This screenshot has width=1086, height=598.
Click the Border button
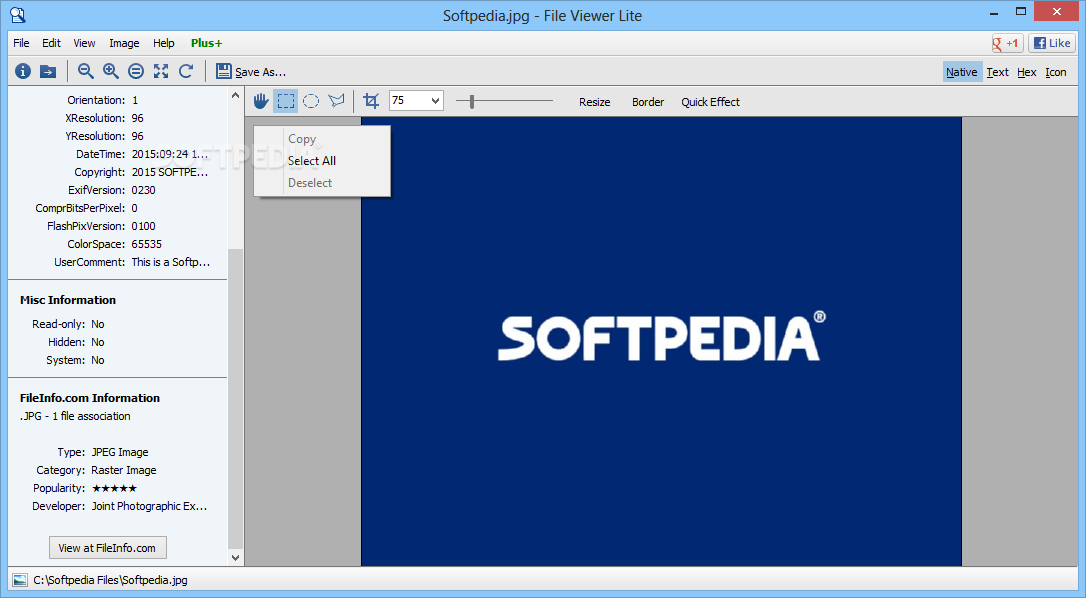(x=648, y=102)
